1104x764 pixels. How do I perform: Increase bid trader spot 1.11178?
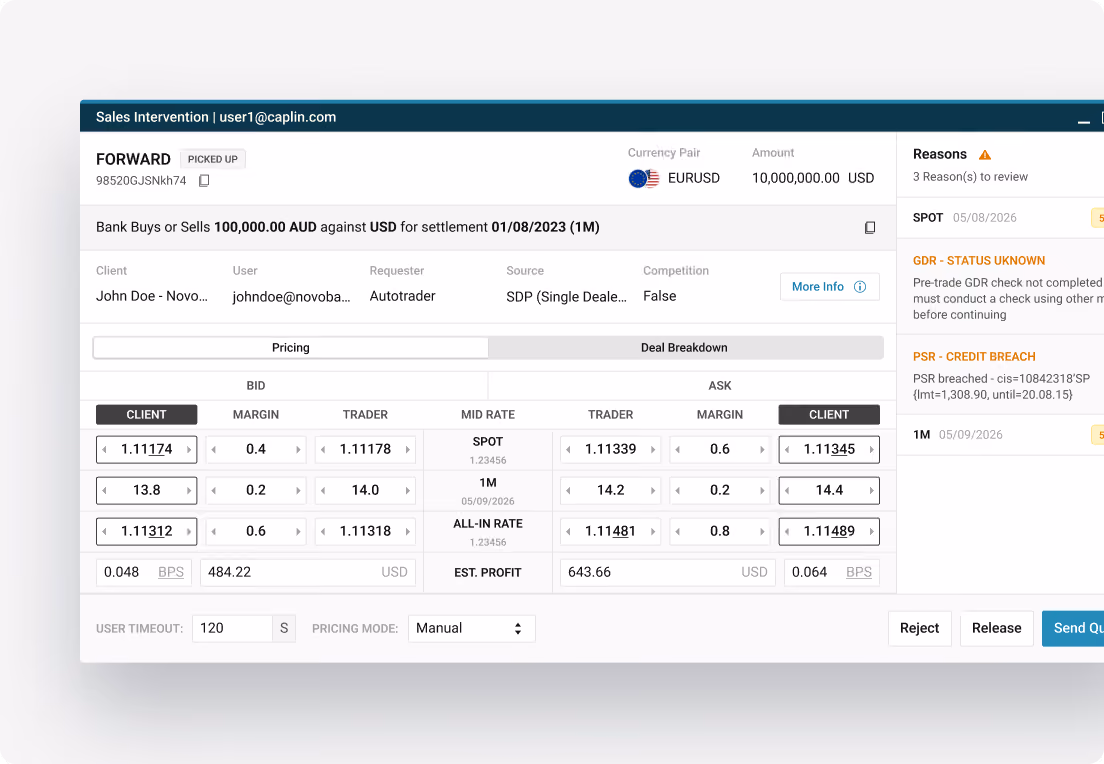click(408, 449)
